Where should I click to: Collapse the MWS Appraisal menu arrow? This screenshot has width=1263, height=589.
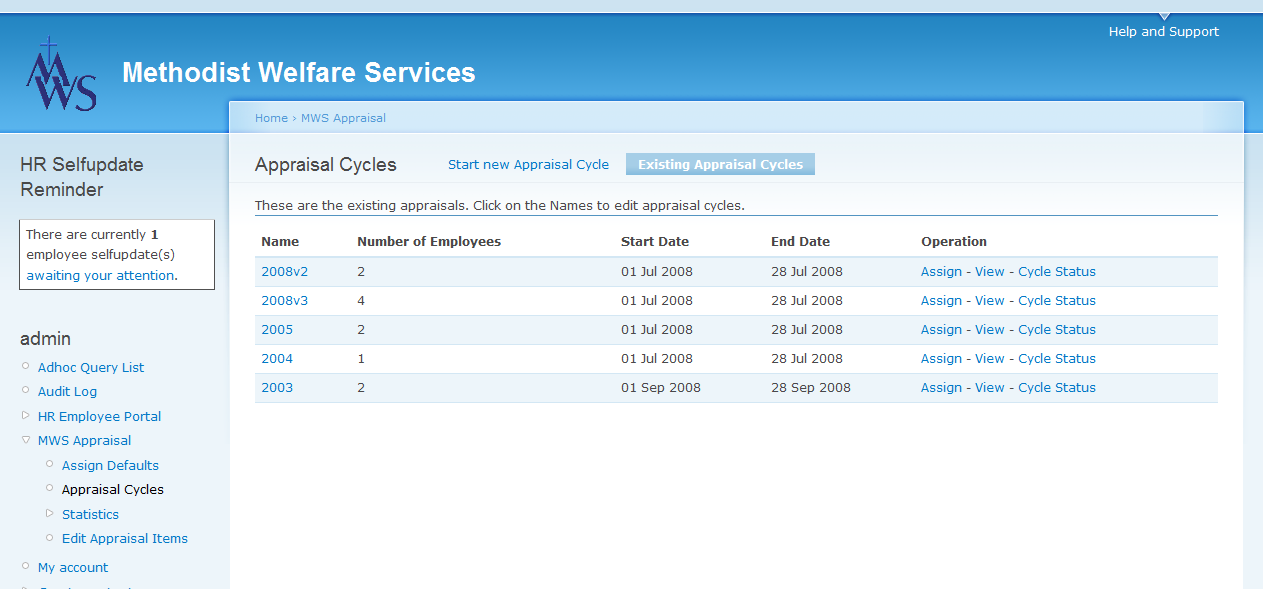coord(26,439)
